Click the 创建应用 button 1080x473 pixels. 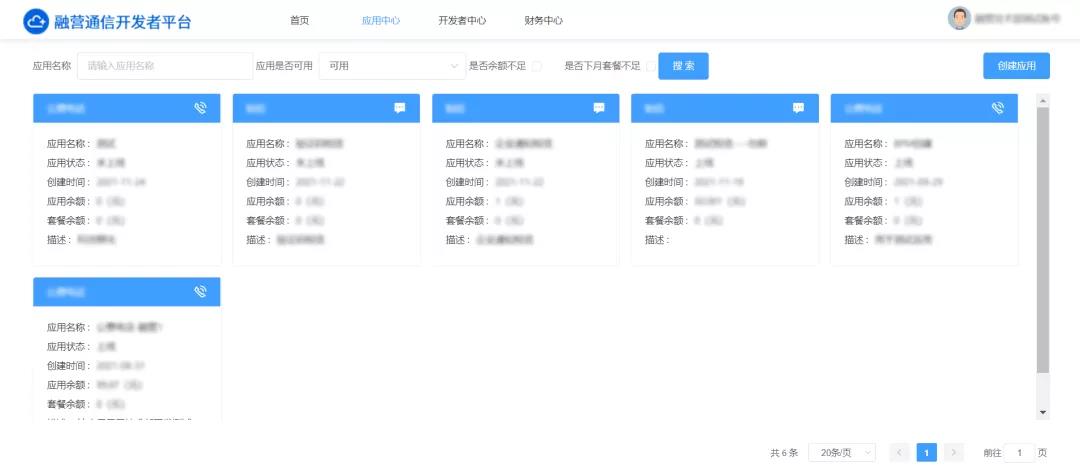tap(1016, 66)
